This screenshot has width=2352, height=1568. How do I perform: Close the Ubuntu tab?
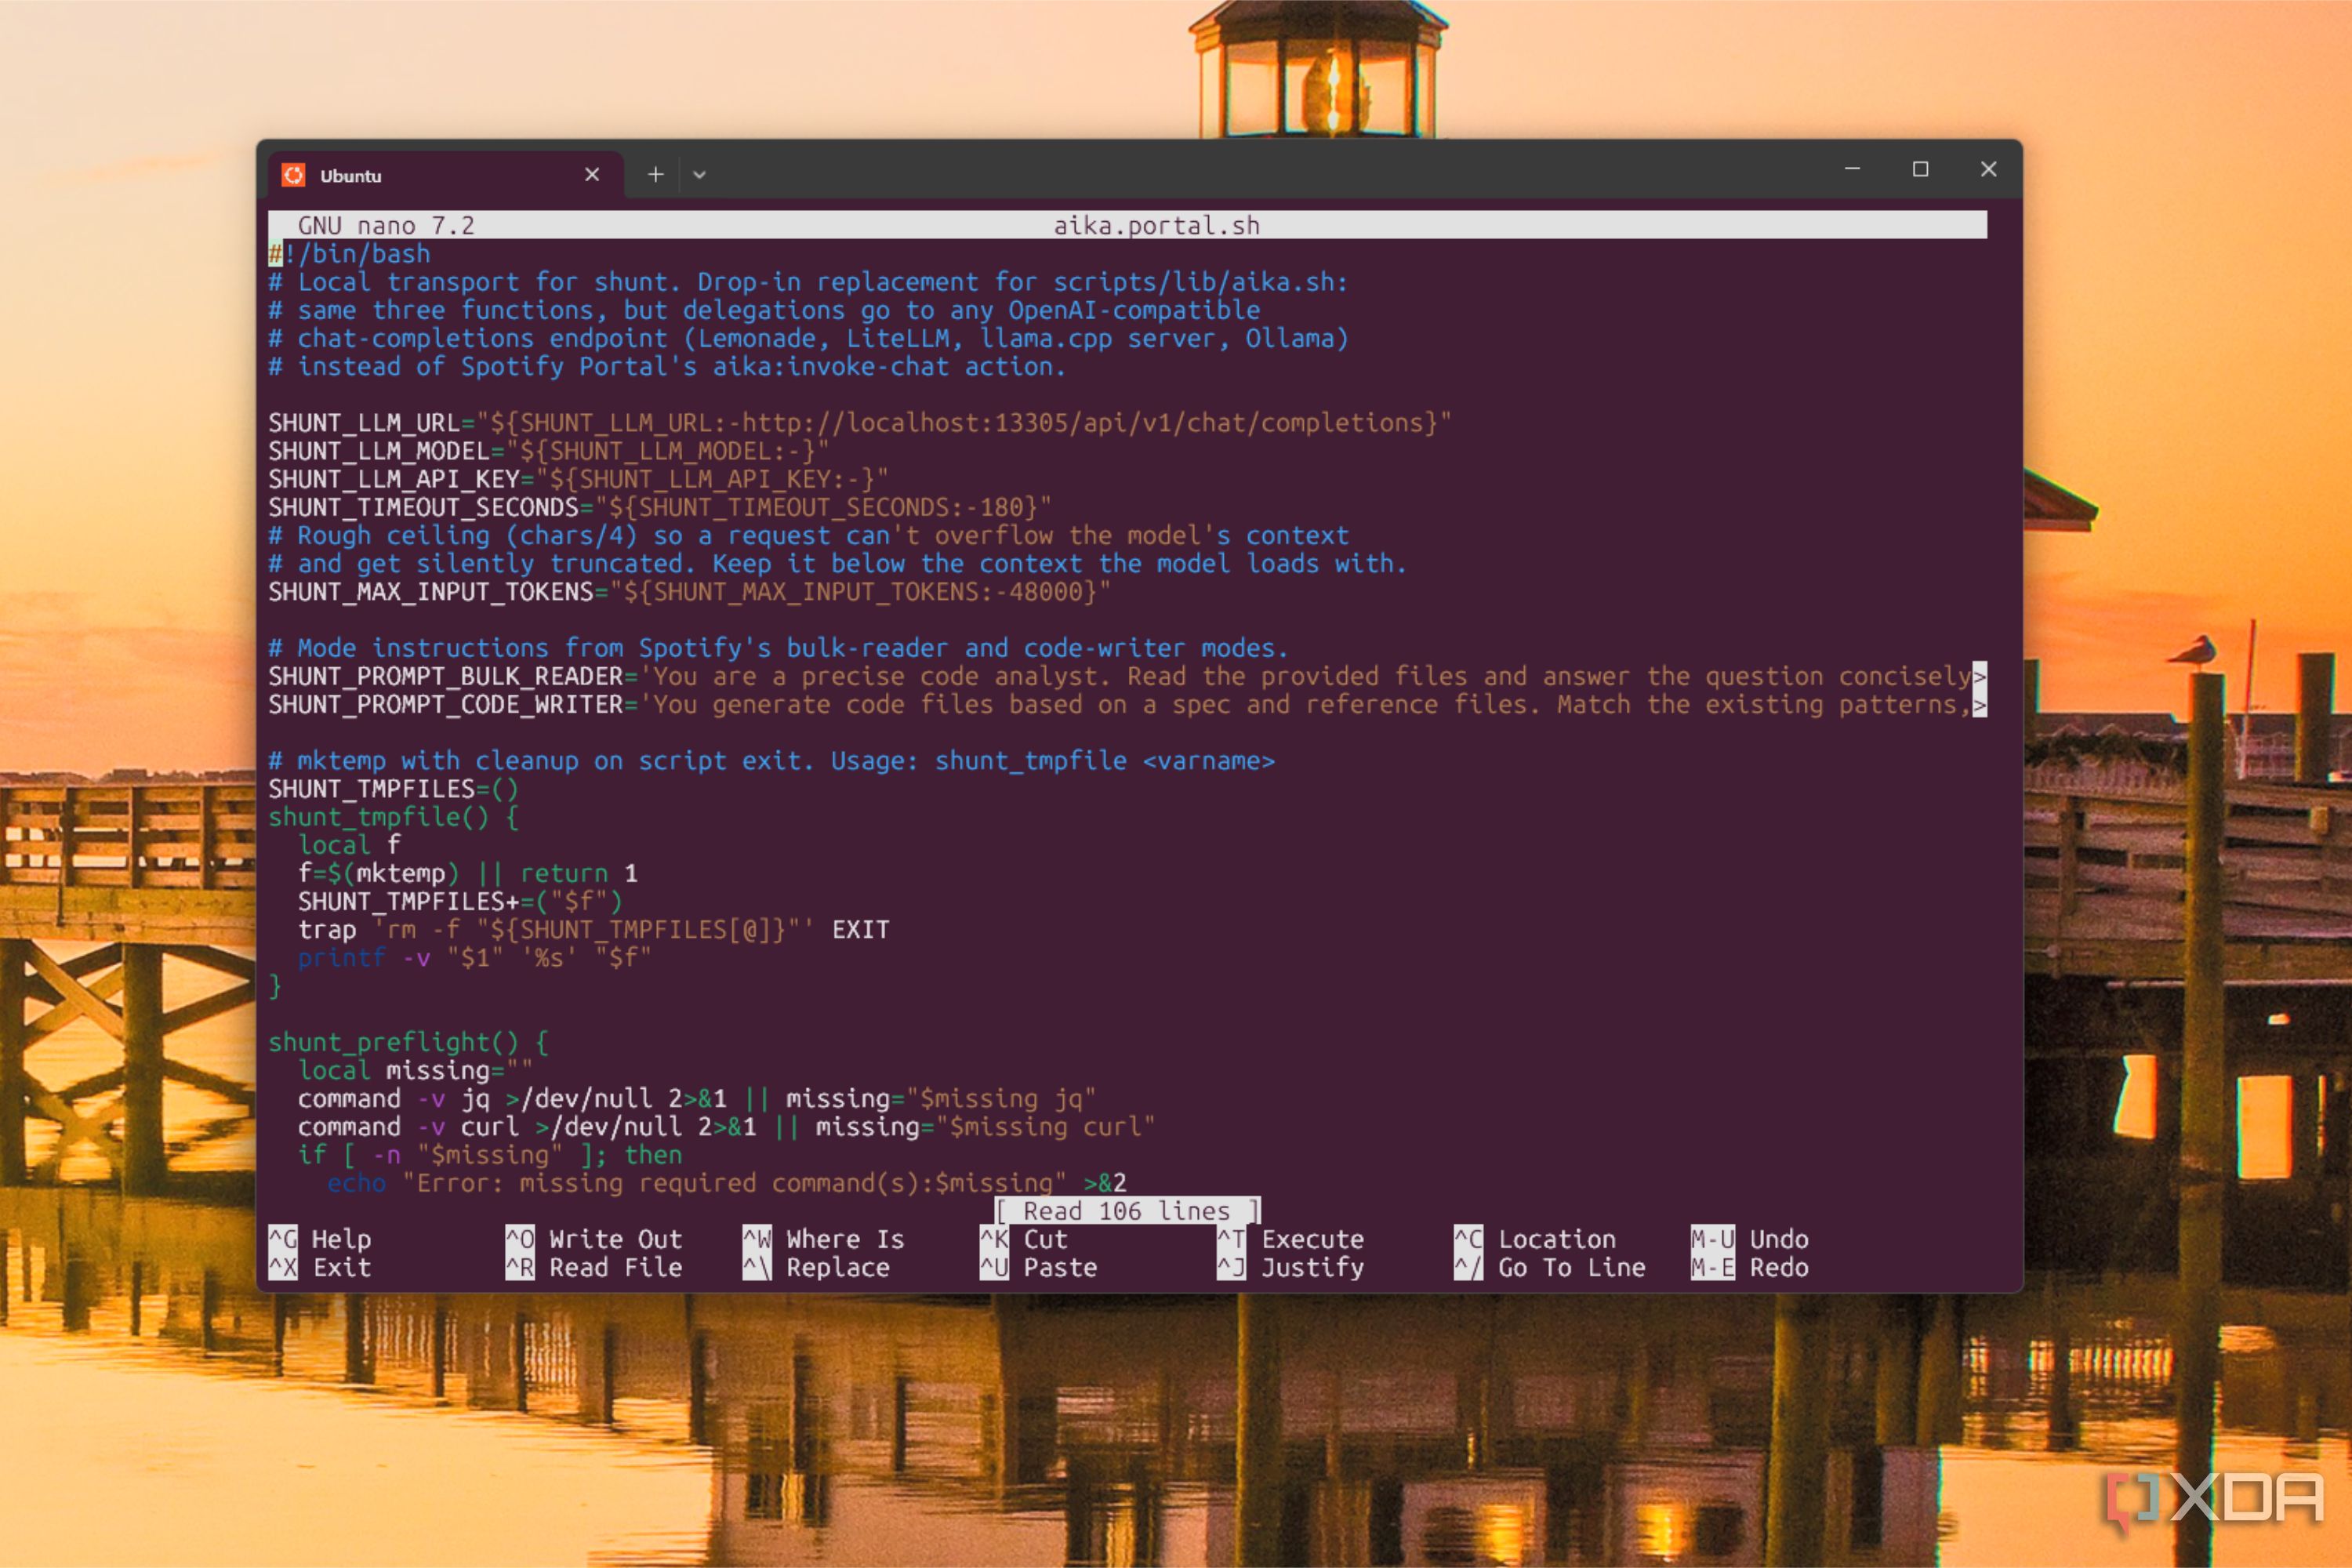click(592, 175)
